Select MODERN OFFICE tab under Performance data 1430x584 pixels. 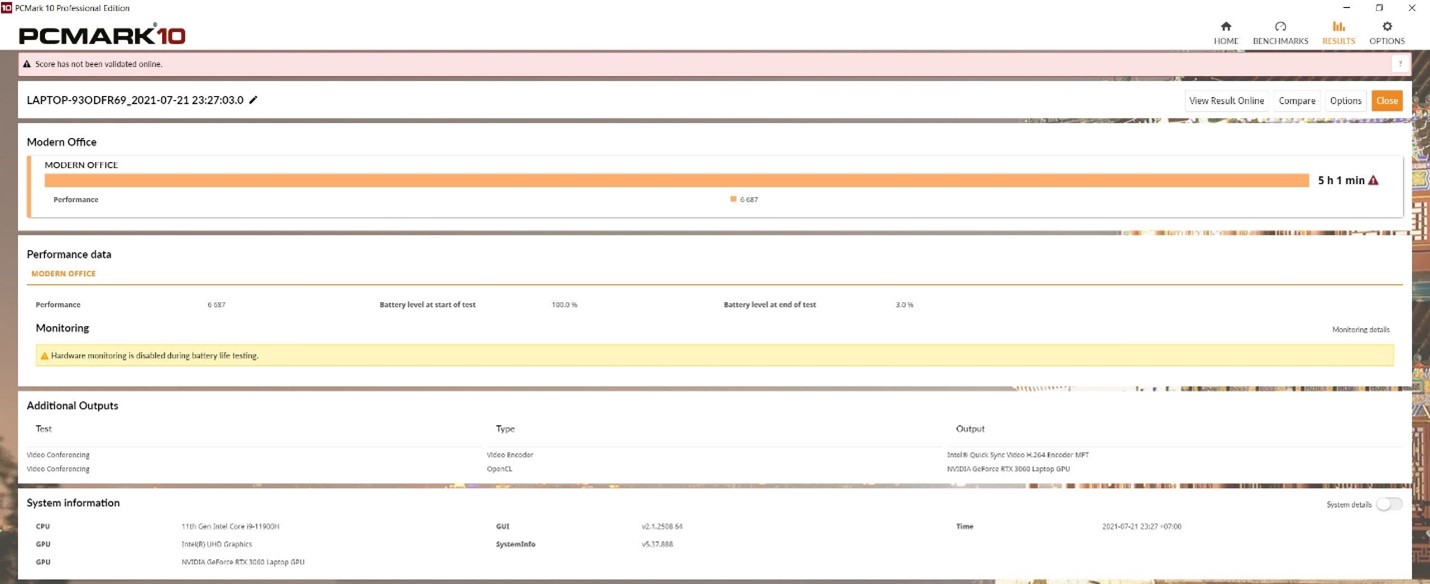tap(63, 274)
